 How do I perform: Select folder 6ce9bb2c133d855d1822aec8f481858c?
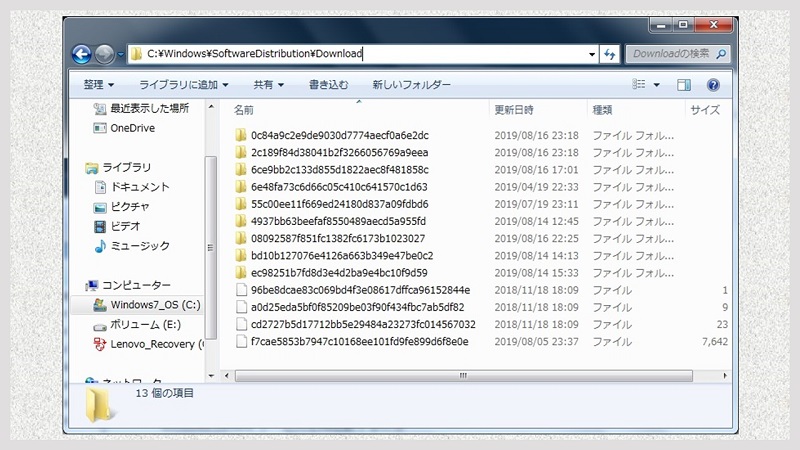point(339,170)
